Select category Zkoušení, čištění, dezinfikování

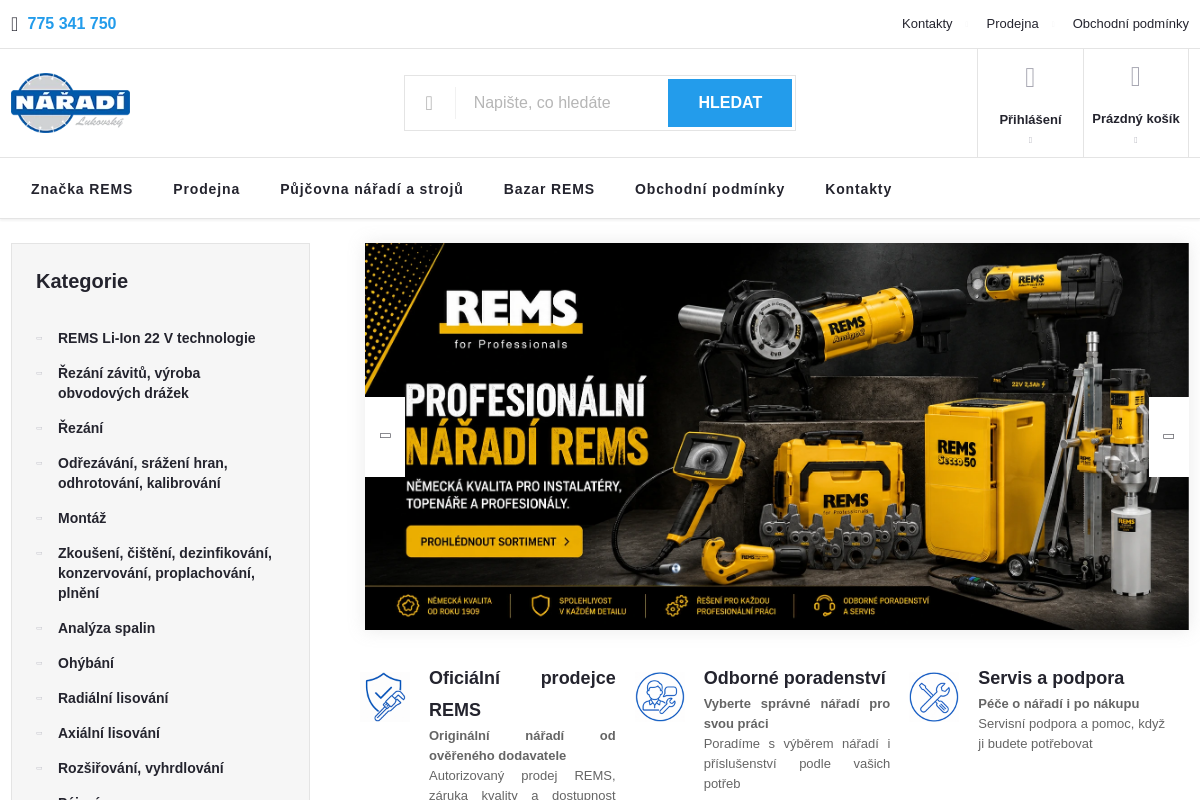[x=165, y=573]
